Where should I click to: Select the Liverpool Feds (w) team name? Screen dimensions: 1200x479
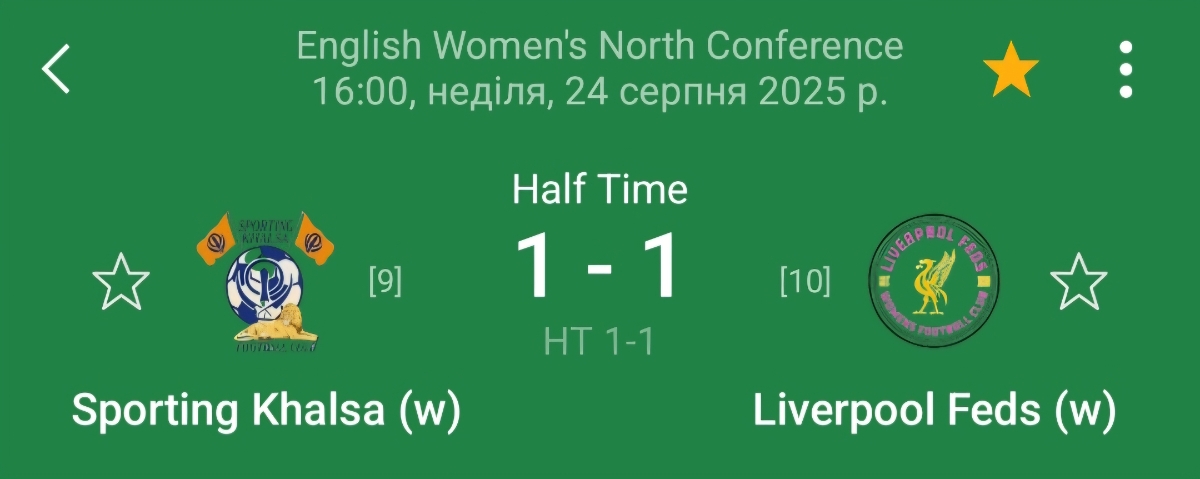[x=934, y=410]
